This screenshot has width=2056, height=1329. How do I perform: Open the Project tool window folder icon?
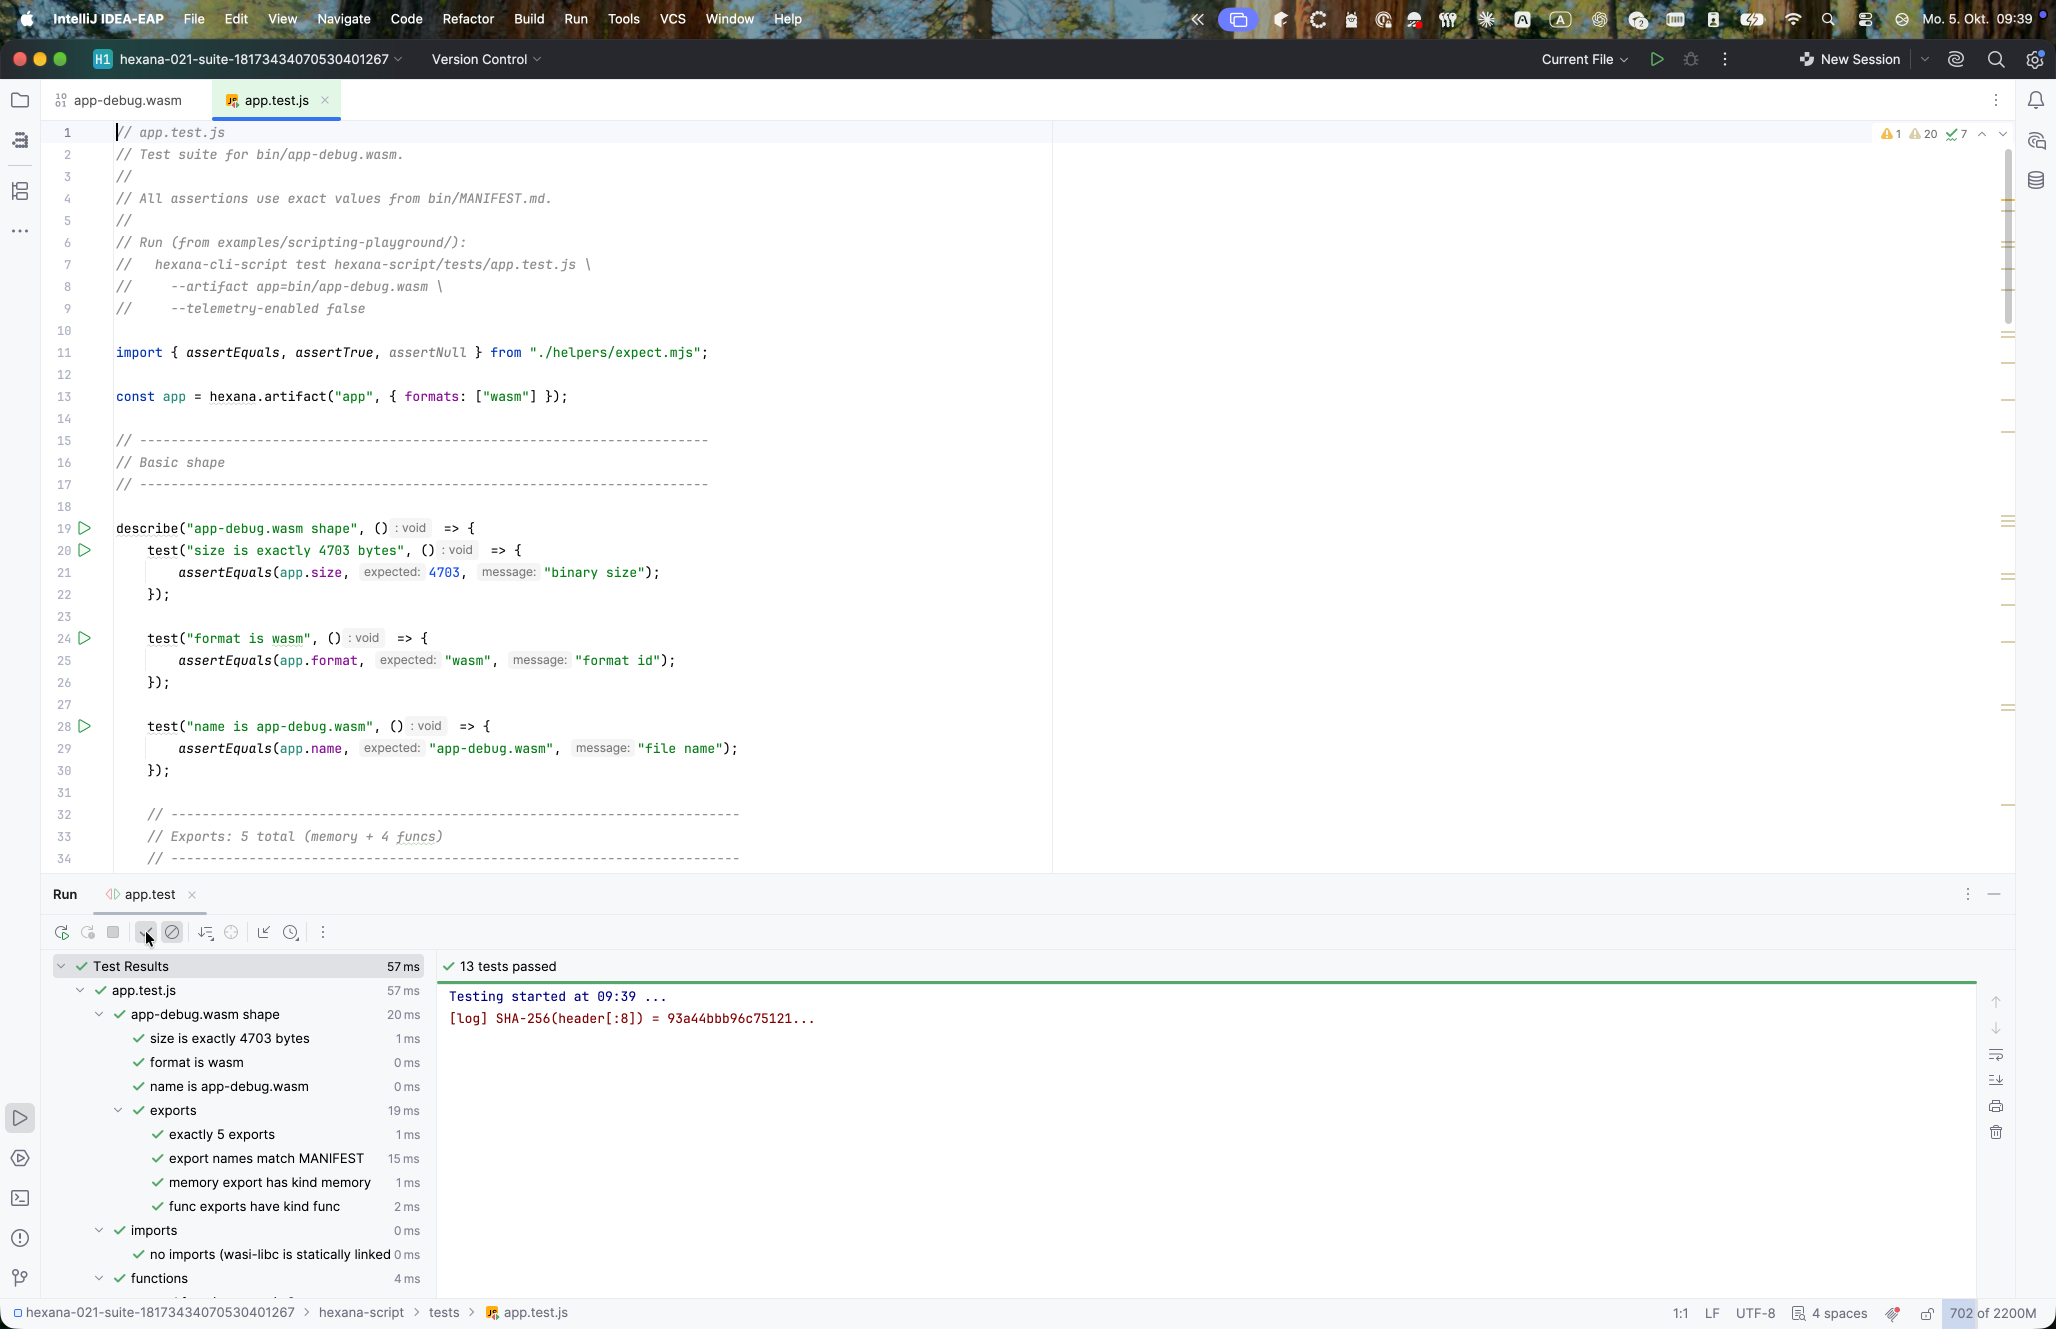(20, 100)
